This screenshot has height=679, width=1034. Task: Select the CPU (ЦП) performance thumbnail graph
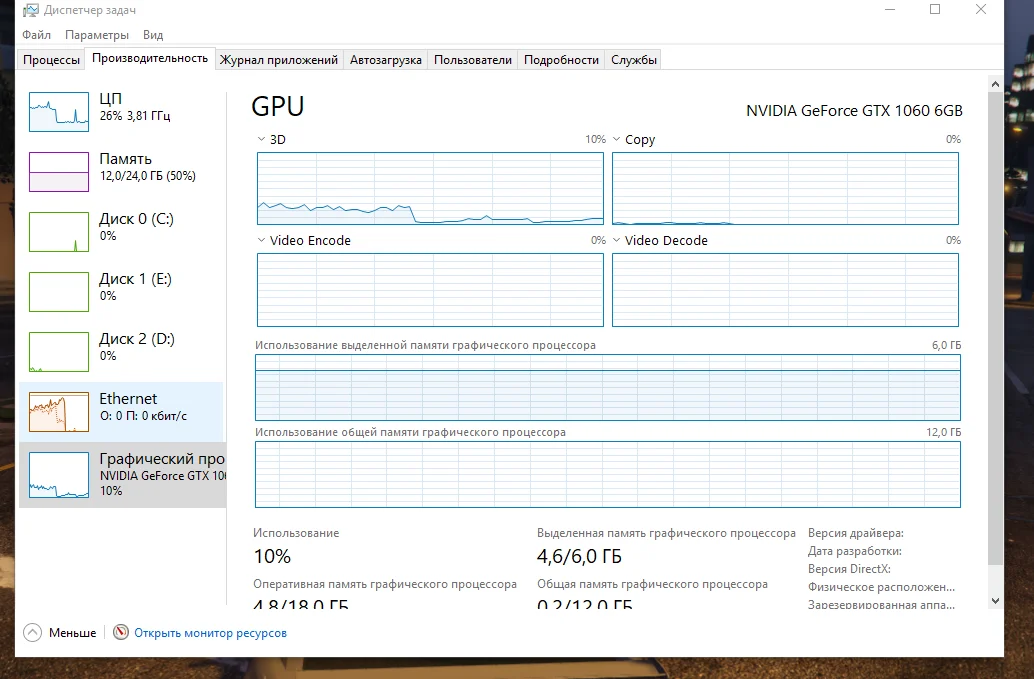(x=59, y=111)
